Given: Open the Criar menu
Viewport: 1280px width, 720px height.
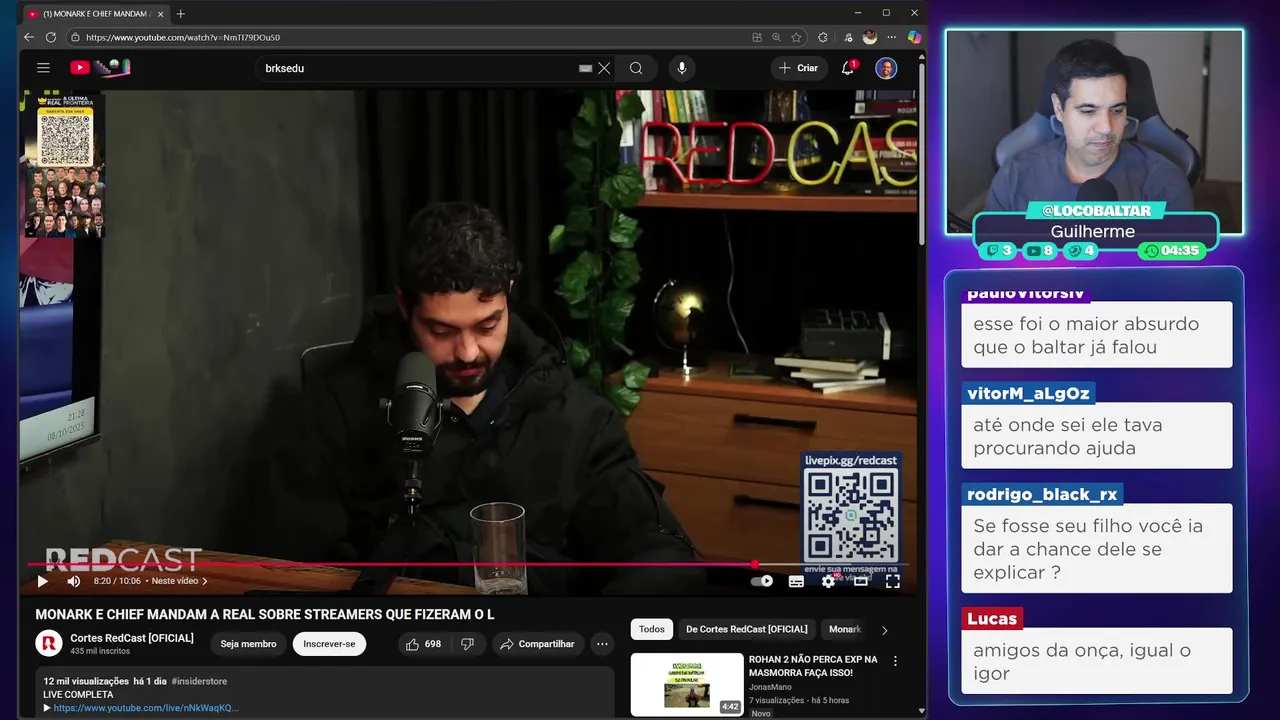Looking at the screenshot, I should pos(798,68).
